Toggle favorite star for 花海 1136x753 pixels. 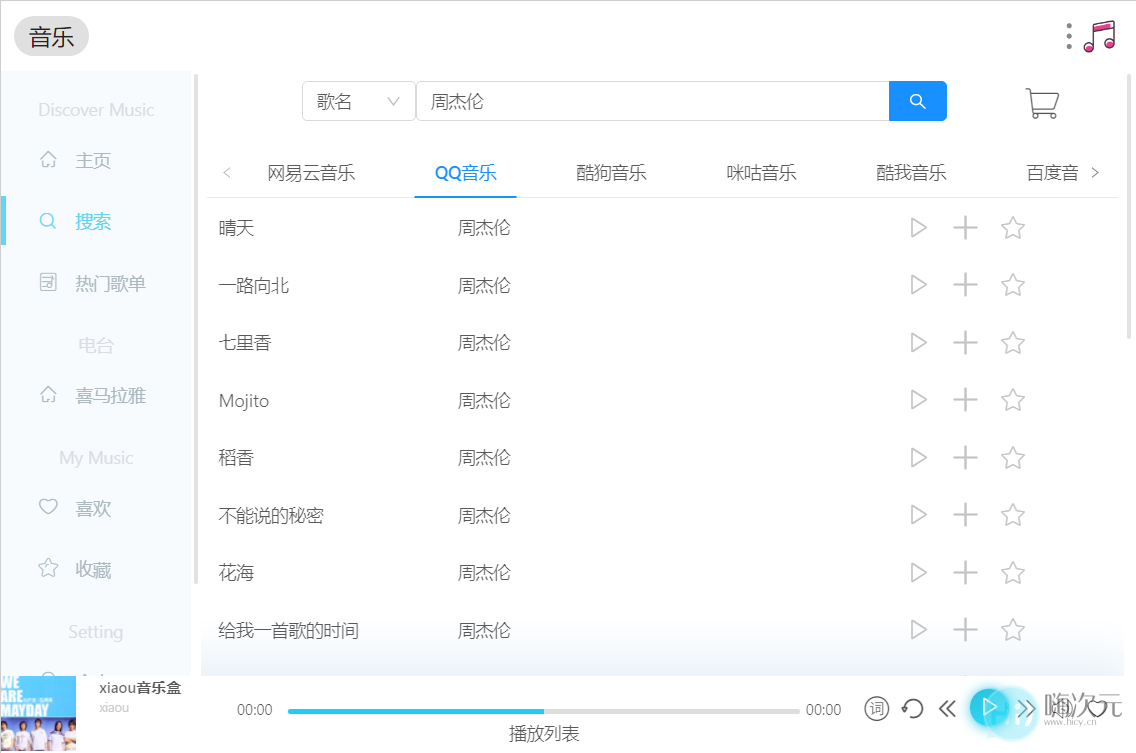[x=1012, y=572]
